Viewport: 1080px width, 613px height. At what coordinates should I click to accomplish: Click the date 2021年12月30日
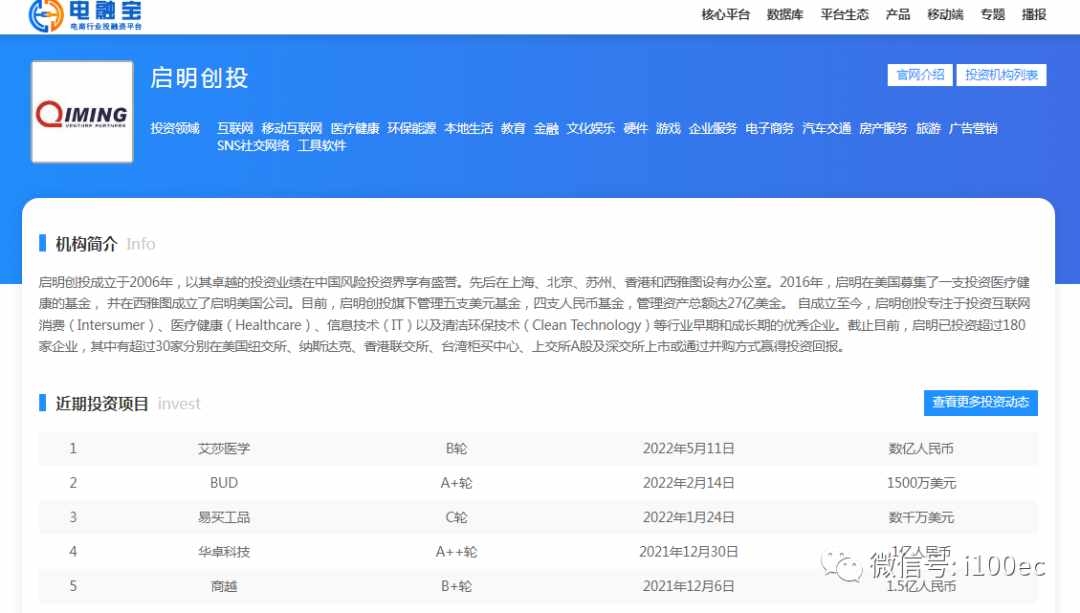pos(689,552)
